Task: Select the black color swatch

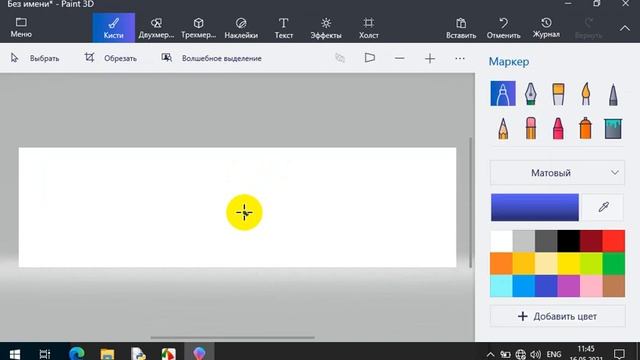Action: pyautogui.click(x=569, y=241)
